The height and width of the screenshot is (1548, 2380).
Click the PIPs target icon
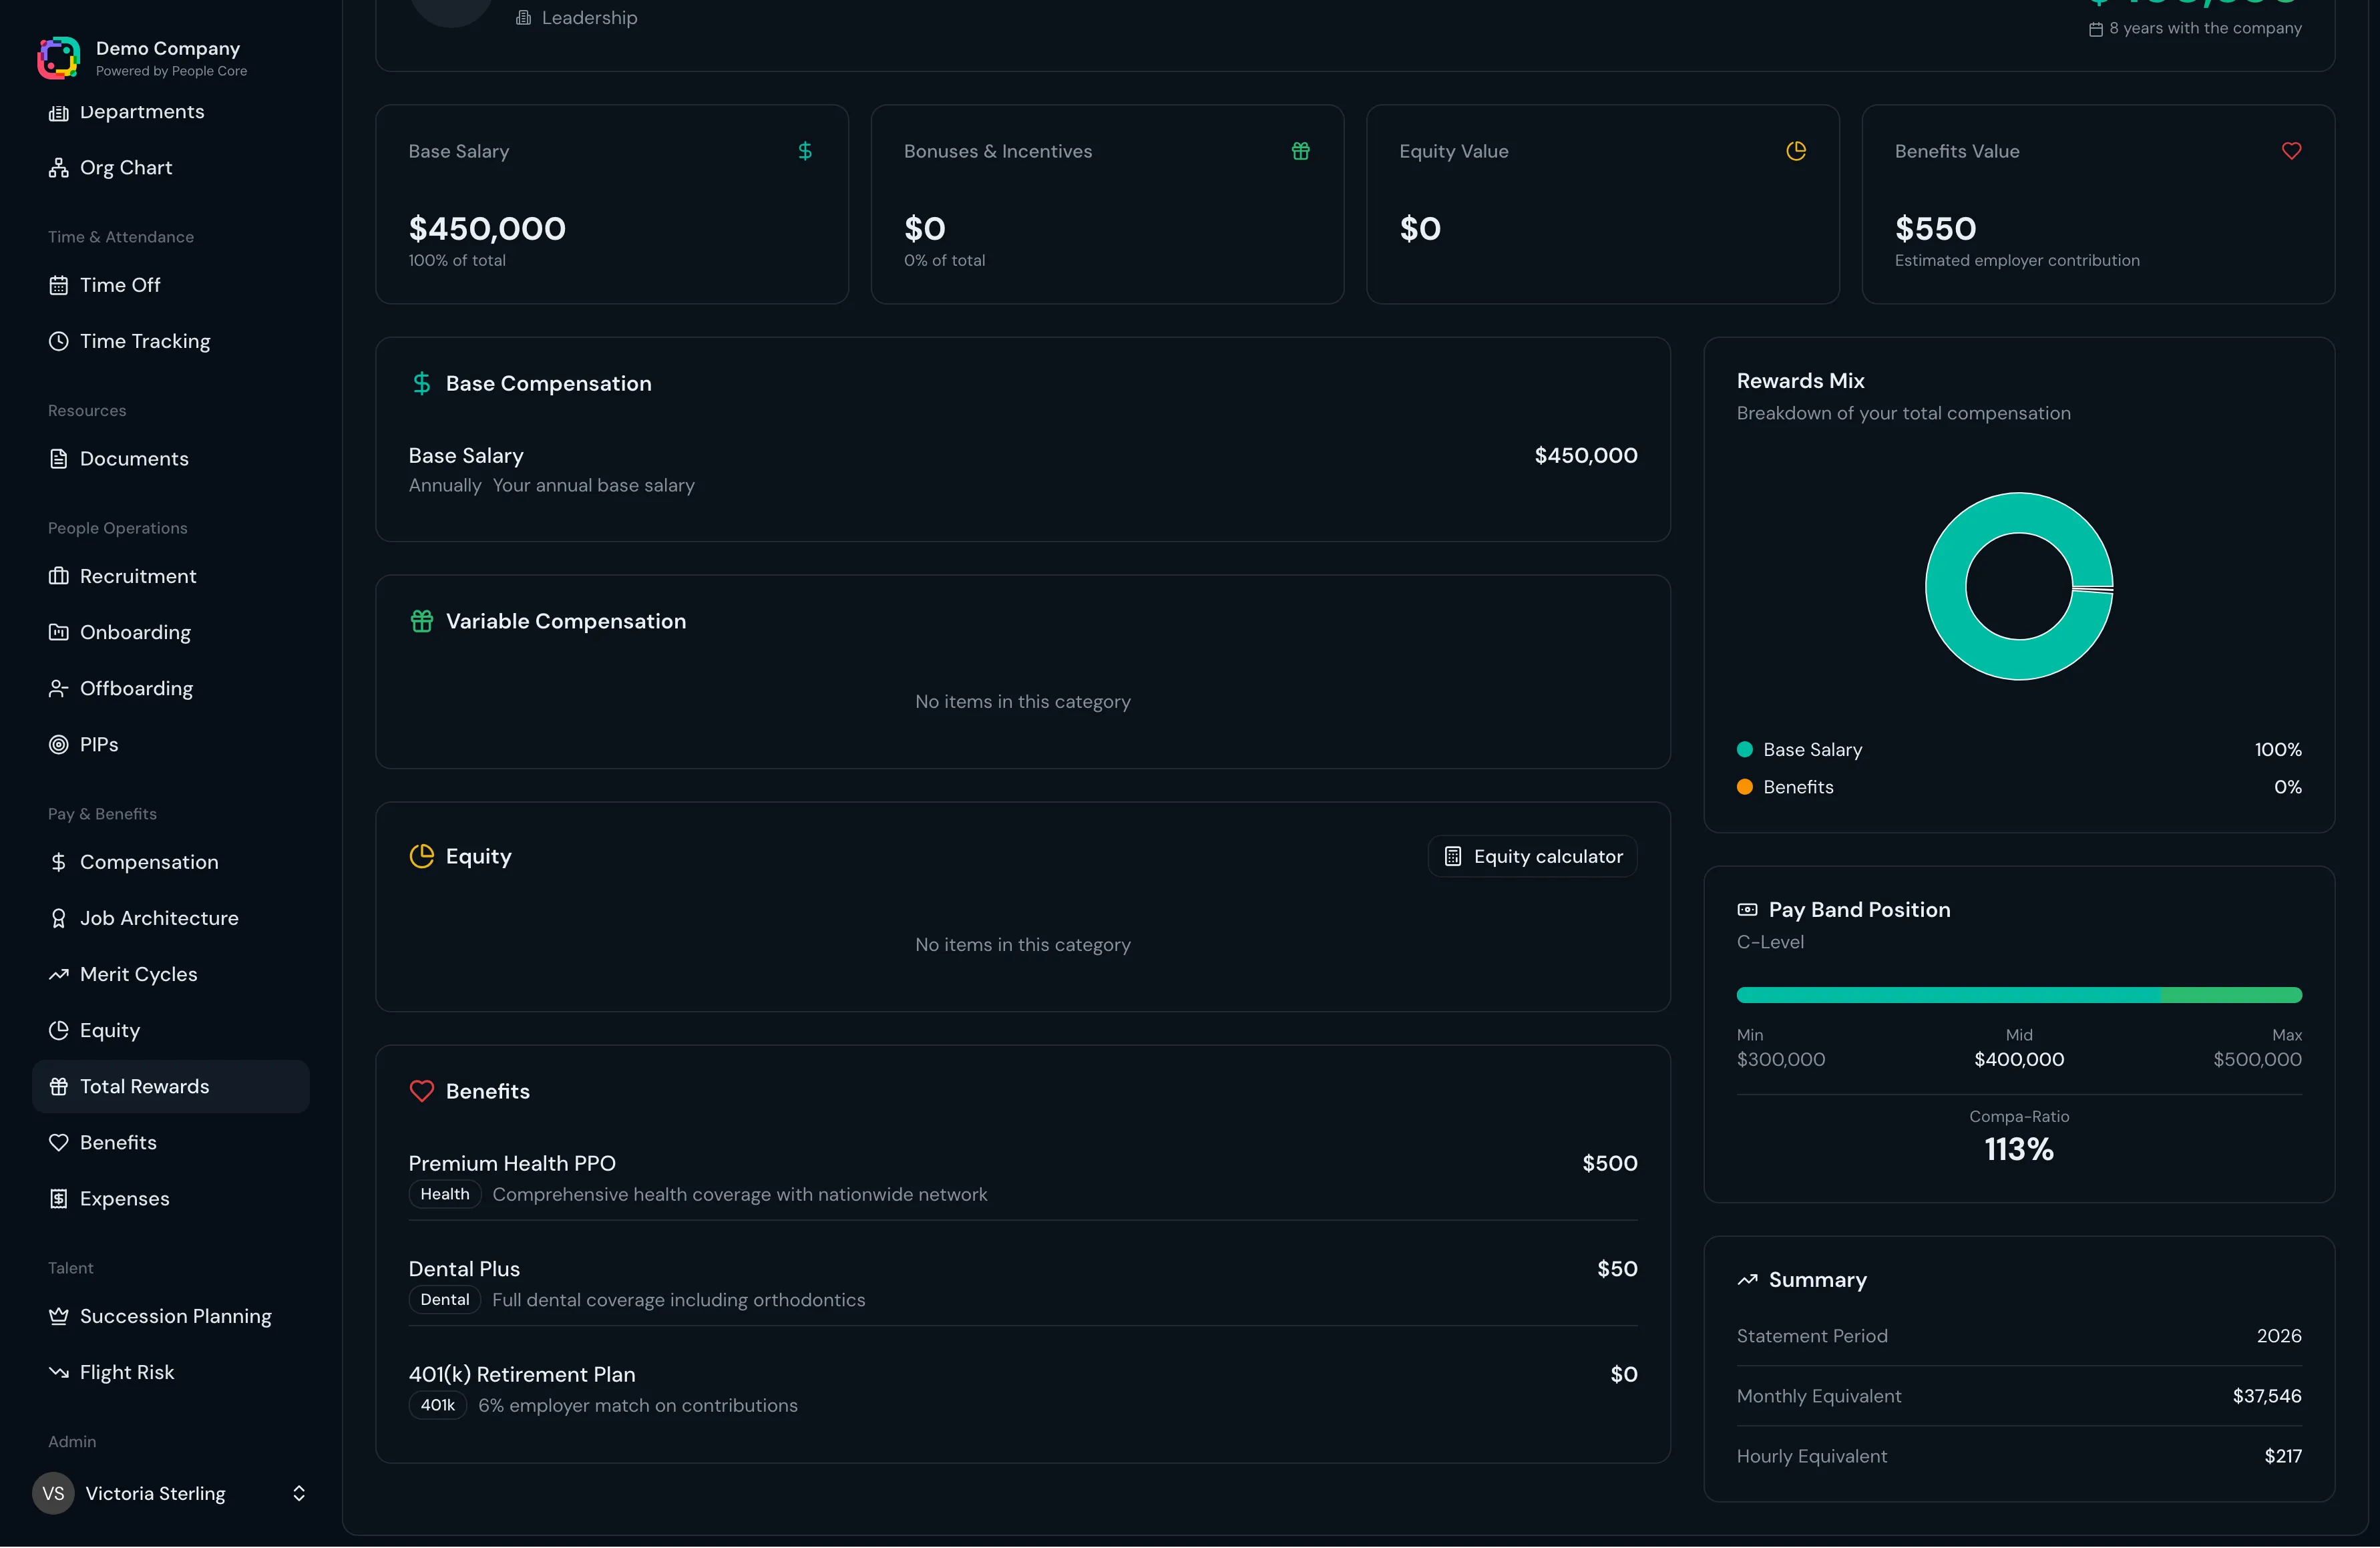pos(59,745)
